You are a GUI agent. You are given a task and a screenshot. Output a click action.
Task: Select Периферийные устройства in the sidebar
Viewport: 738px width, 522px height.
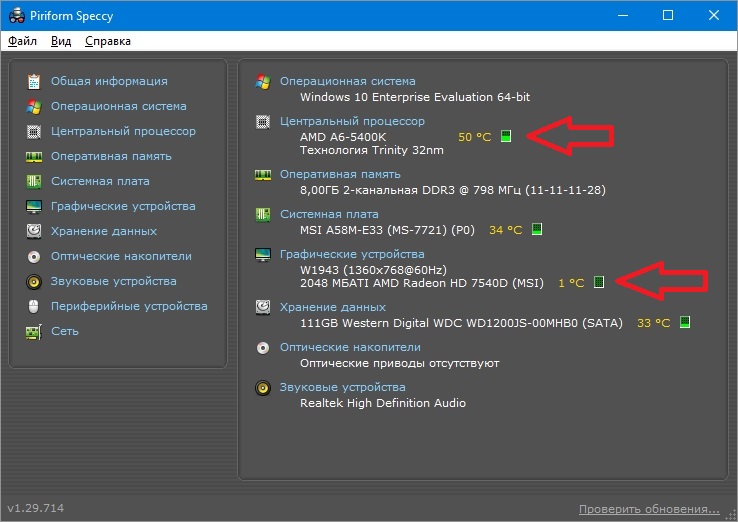click(129, 306)
